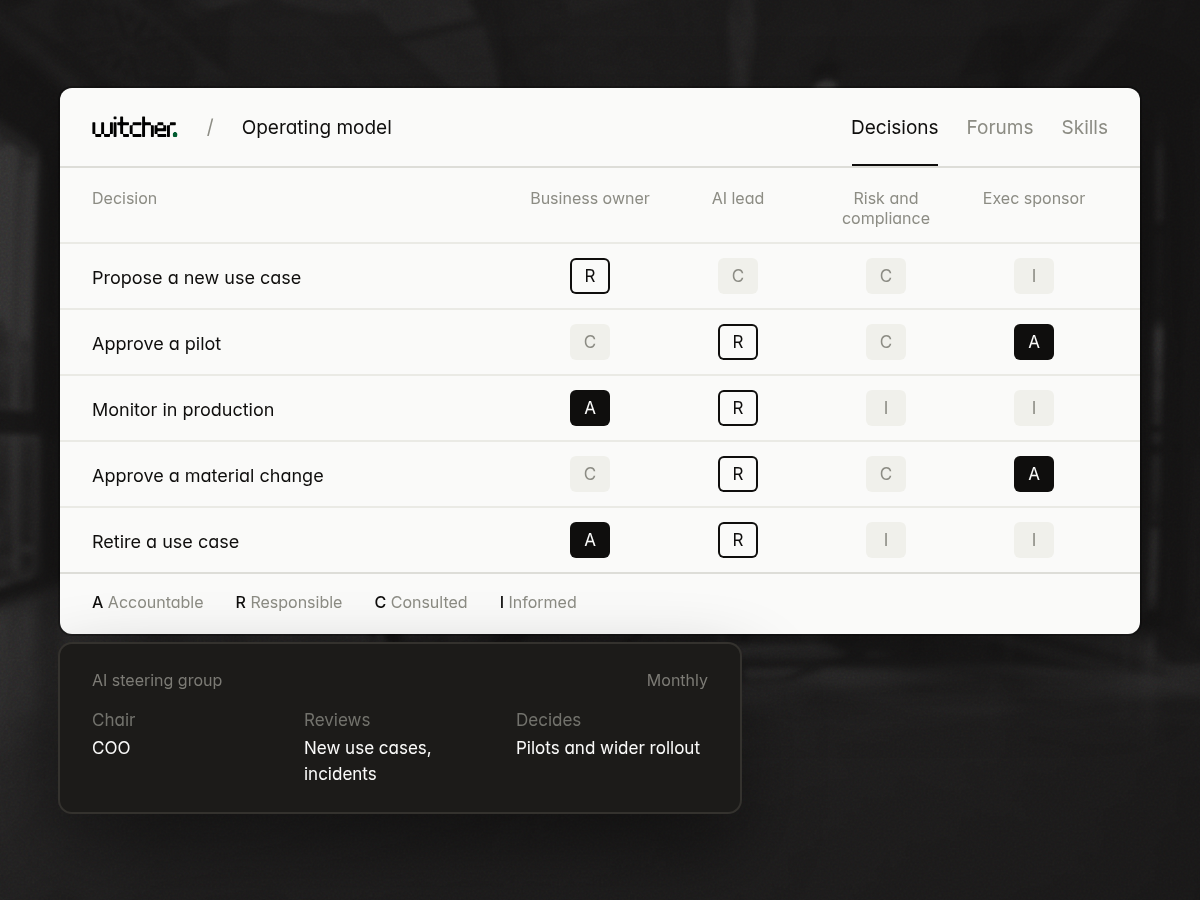Select the COO chair value
The width and height of the screenshot is (1200, 900).
pyautogui.click(x=111, y=748)
